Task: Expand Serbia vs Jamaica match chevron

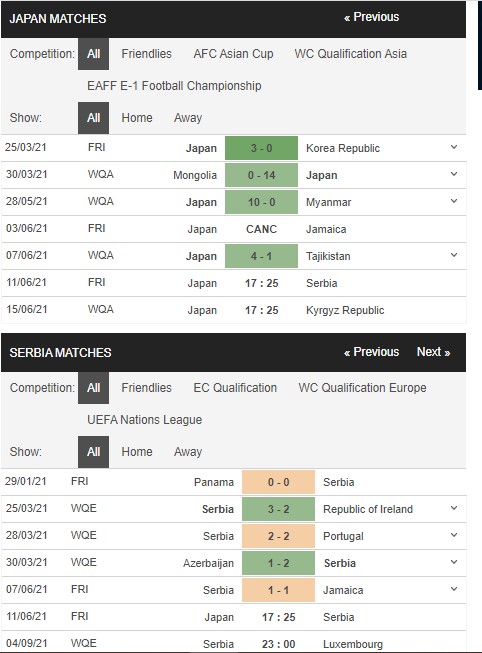Action: pyautogui.click(x=454, y=589)
